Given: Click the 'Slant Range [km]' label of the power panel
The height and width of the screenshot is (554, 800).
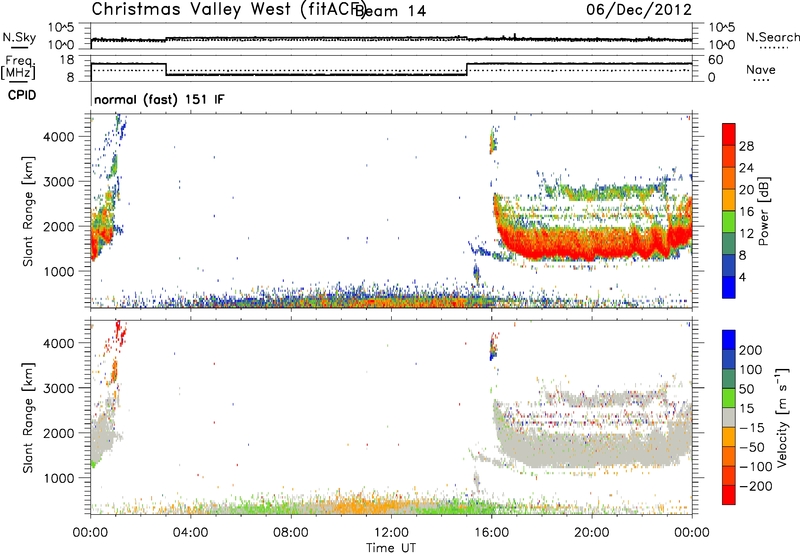Looking at the screenshot, I should tap(28, 211).
